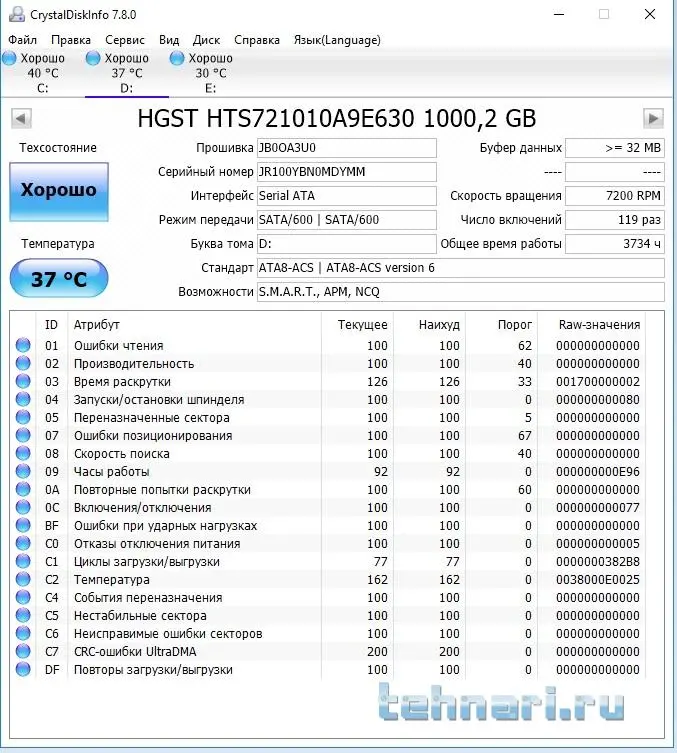This screenshot has width=677, height=753.
Task: Click status orb for Время раскрутки row
Action: tap(23, 381)
